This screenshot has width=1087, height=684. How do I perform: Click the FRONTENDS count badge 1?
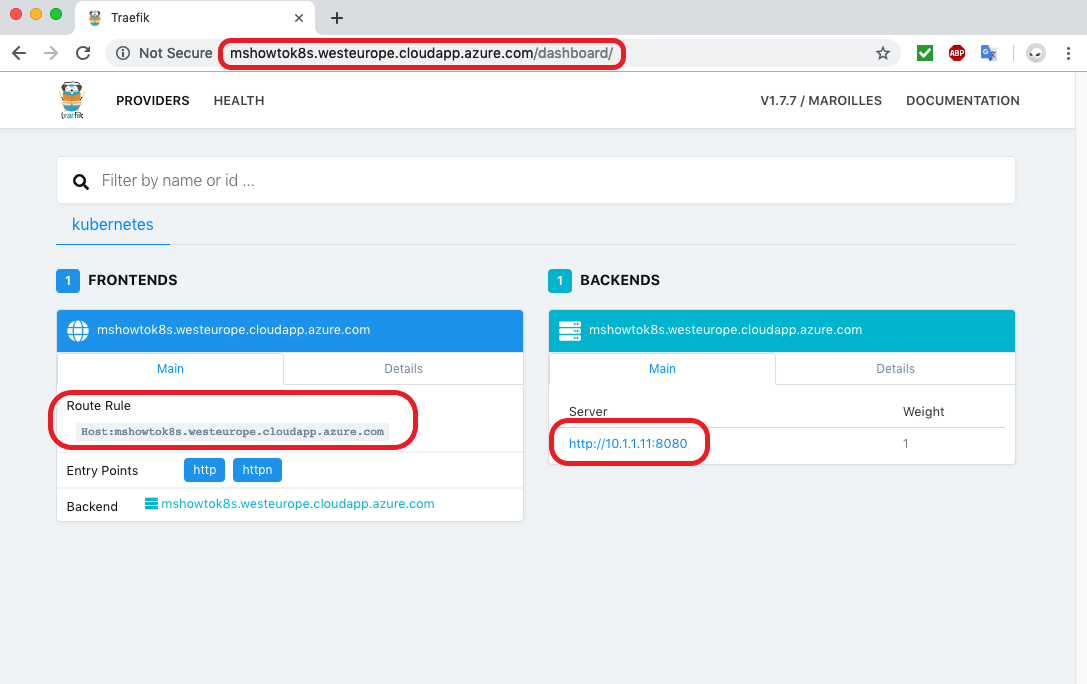[x=68, y=281]
